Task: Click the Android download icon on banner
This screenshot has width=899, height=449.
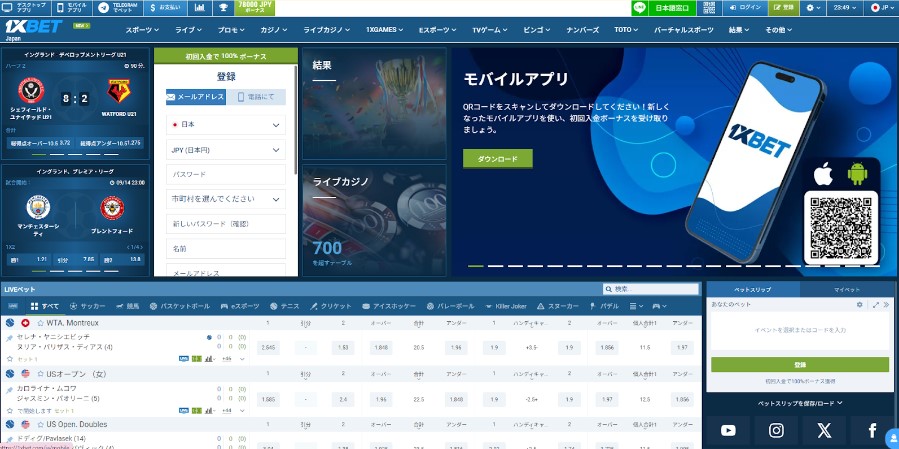Action: [857, 174]
